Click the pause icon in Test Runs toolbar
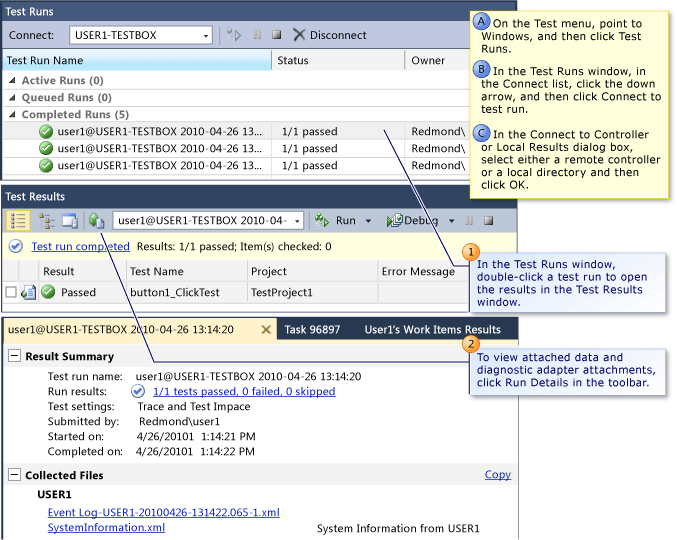The image size is (677, 540). coord(257,35)
